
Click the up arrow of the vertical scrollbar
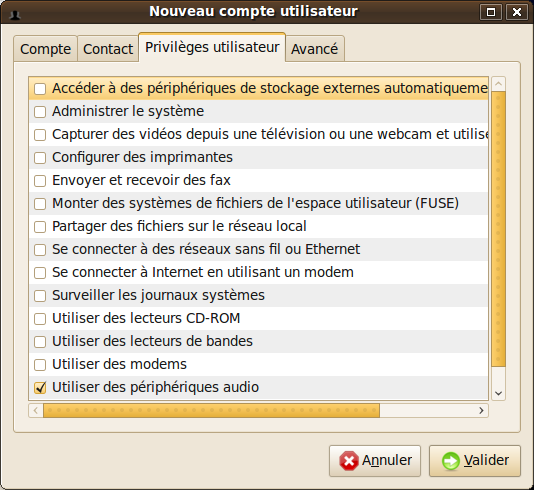(x=499, y=84)
